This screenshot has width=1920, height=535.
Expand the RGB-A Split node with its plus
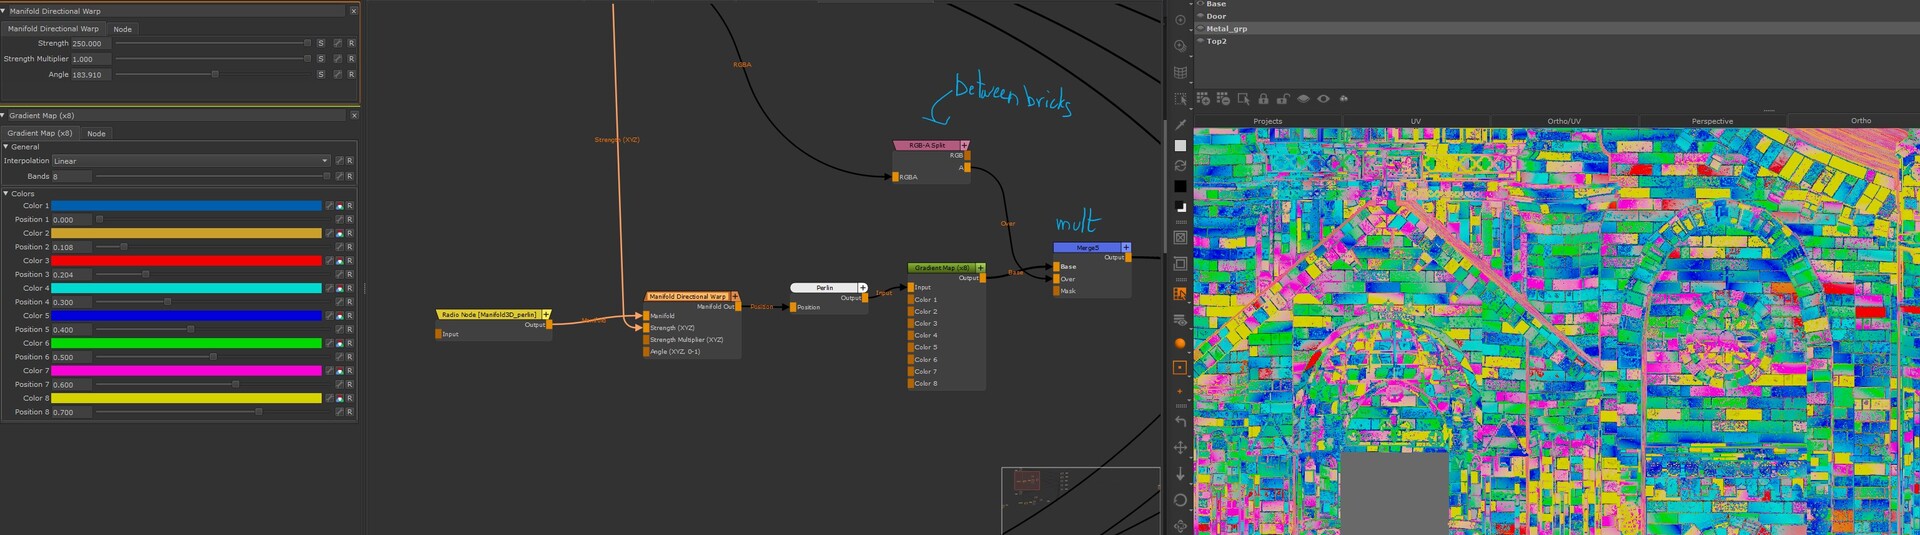964,145
